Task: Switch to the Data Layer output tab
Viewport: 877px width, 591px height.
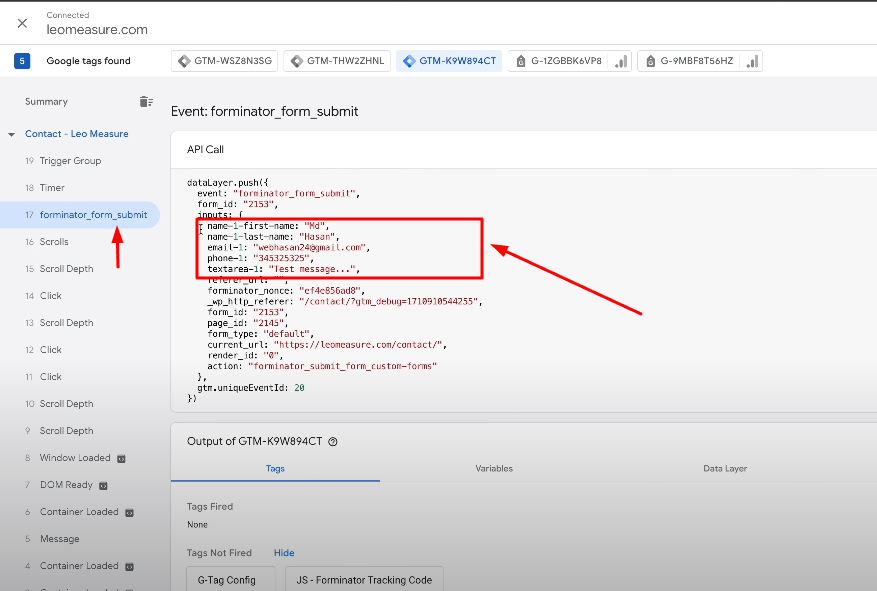Action: tap(725, 469)
